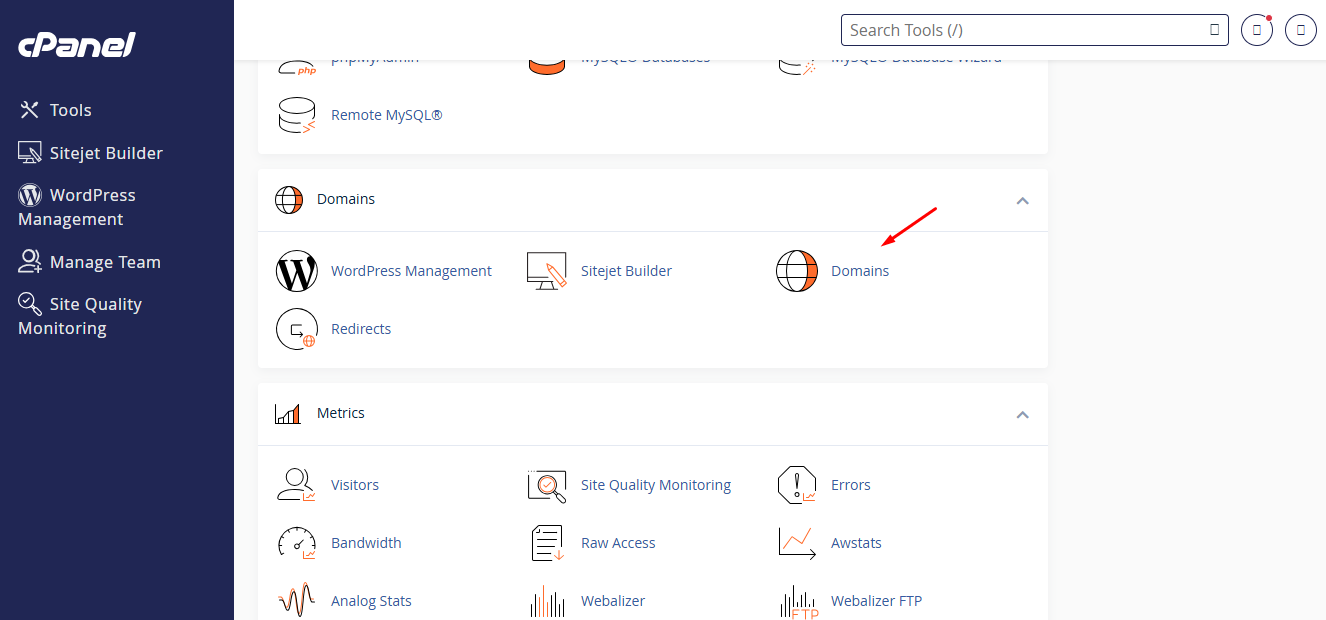Click the Analog Stats link
This screenshot has width=1326, height=620.
coord(371,601)
